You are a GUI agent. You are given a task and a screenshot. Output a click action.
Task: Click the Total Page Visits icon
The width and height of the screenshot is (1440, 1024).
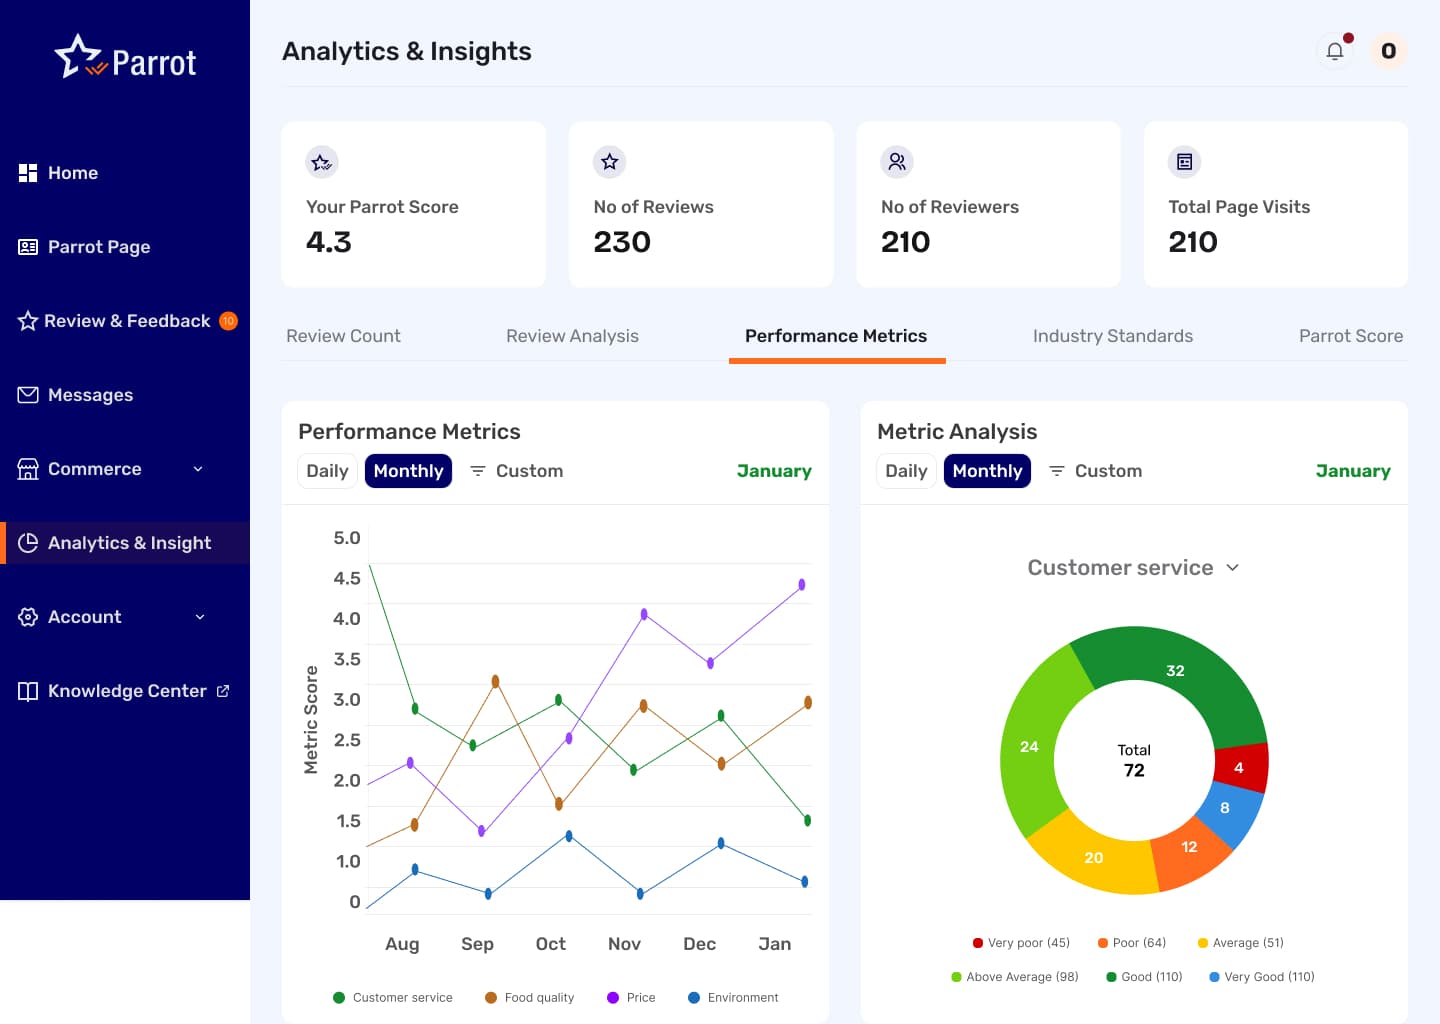coord(1184,162)
